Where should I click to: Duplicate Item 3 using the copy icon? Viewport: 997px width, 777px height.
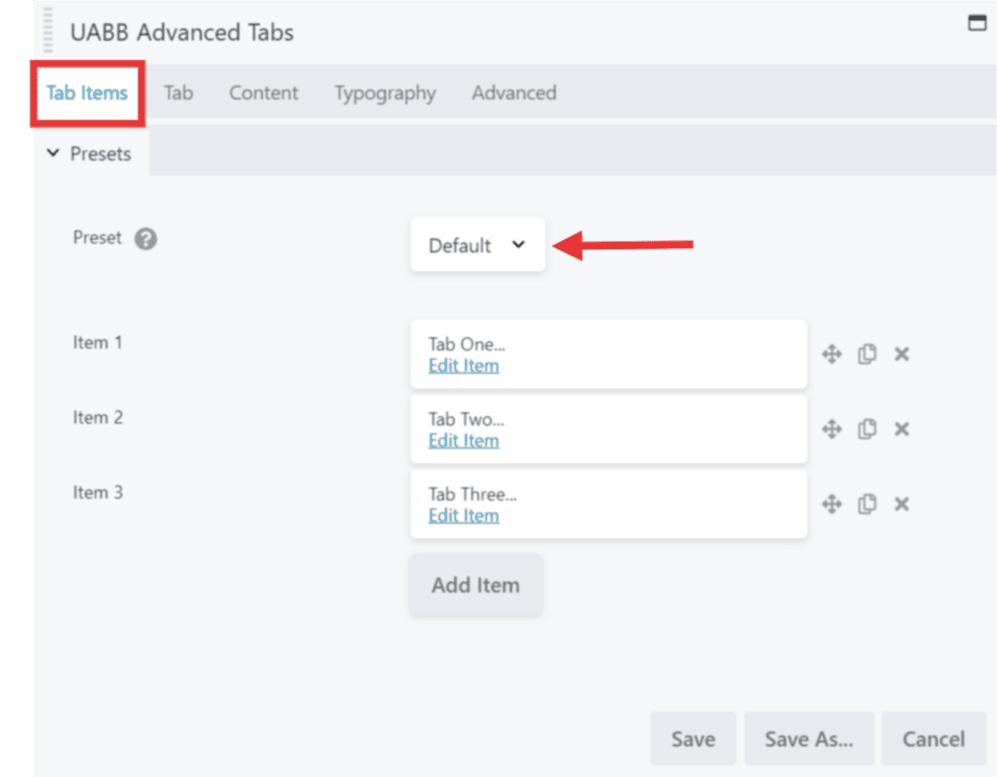pos(867,504)
